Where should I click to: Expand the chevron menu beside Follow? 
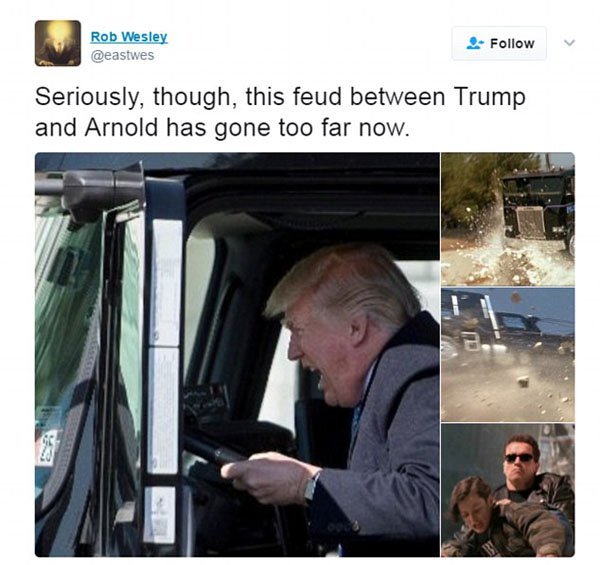point(569,43)
